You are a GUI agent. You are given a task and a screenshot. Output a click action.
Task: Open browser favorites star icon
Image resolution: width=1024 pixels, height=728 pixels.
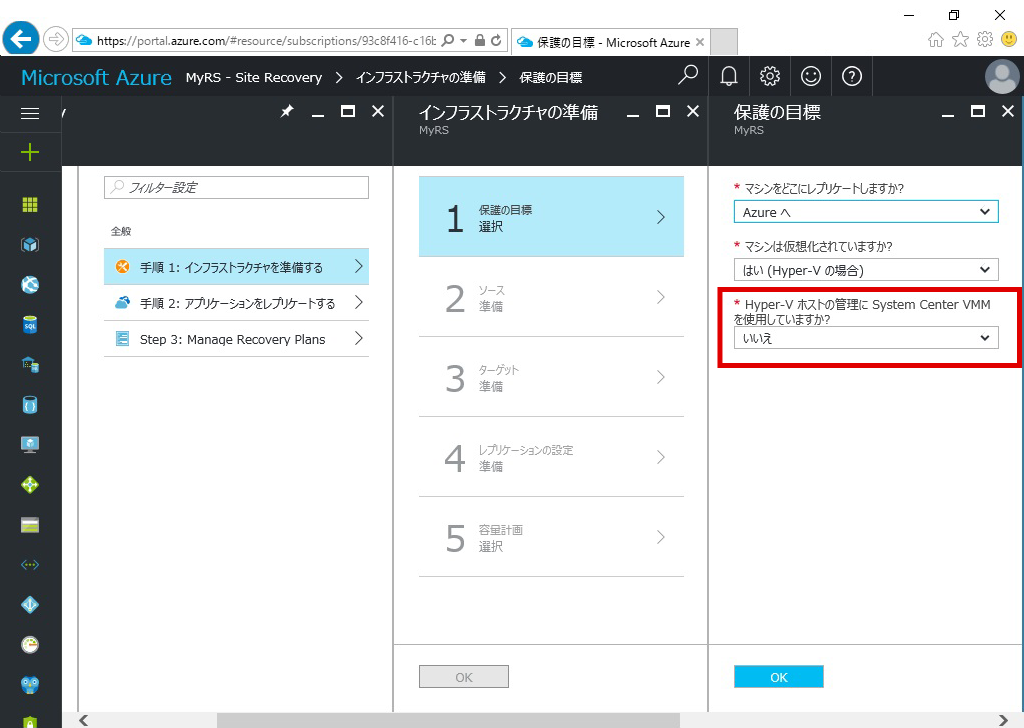pyautogui.click(x=960, y=40)
